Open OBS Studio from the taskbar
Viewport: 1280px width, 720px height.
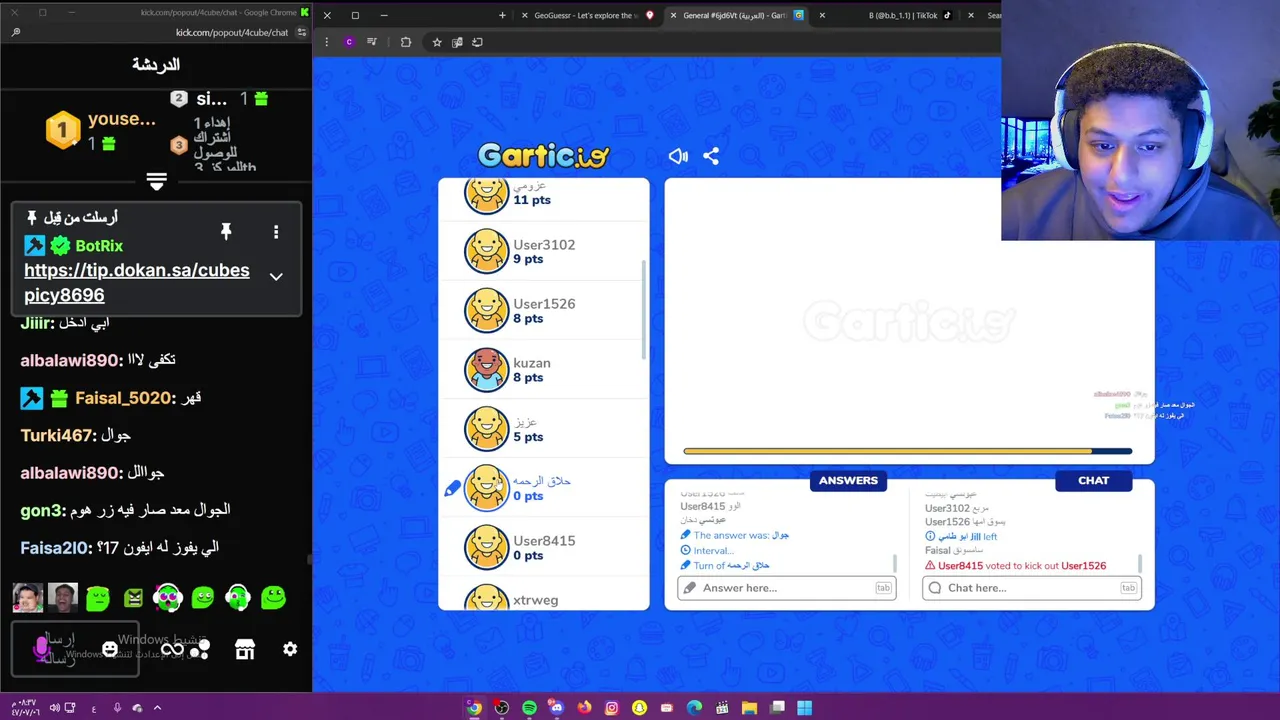pyautogui.click(x=501, y=708)
